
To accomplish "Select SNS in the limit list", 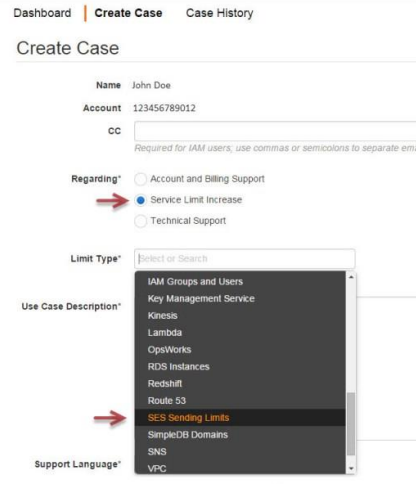I will click(240, 452).
